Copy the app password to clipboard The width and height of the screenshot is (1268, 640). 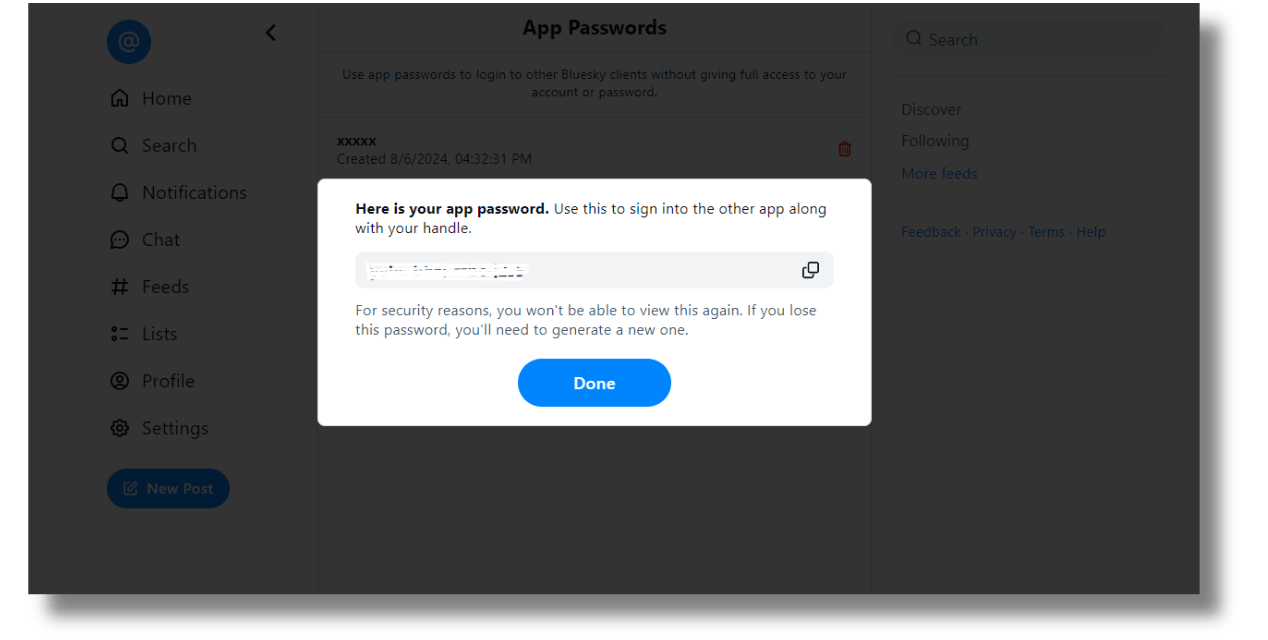810,270
